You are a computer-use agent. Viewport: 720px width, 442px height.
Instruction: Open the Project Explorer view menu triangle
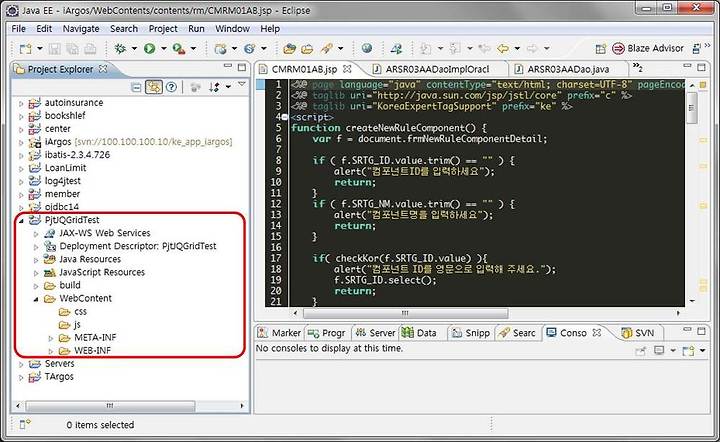click(x=242, y=84)
